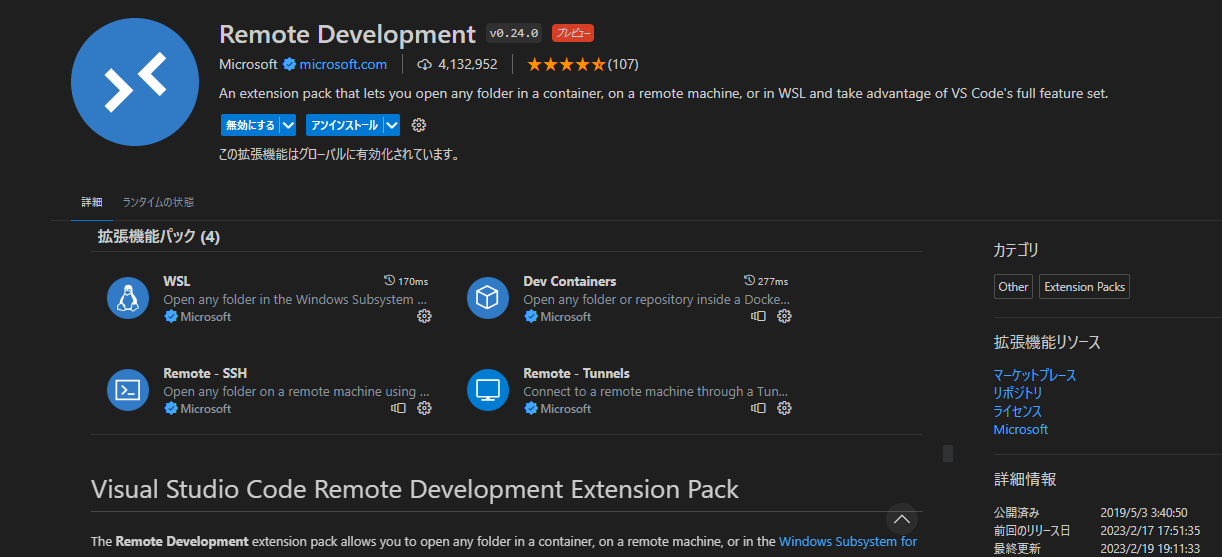The height and width of the screenshot is (557, 1222).
Task: Open the microsoft.com publisher link
Action: tap(342, 64)
